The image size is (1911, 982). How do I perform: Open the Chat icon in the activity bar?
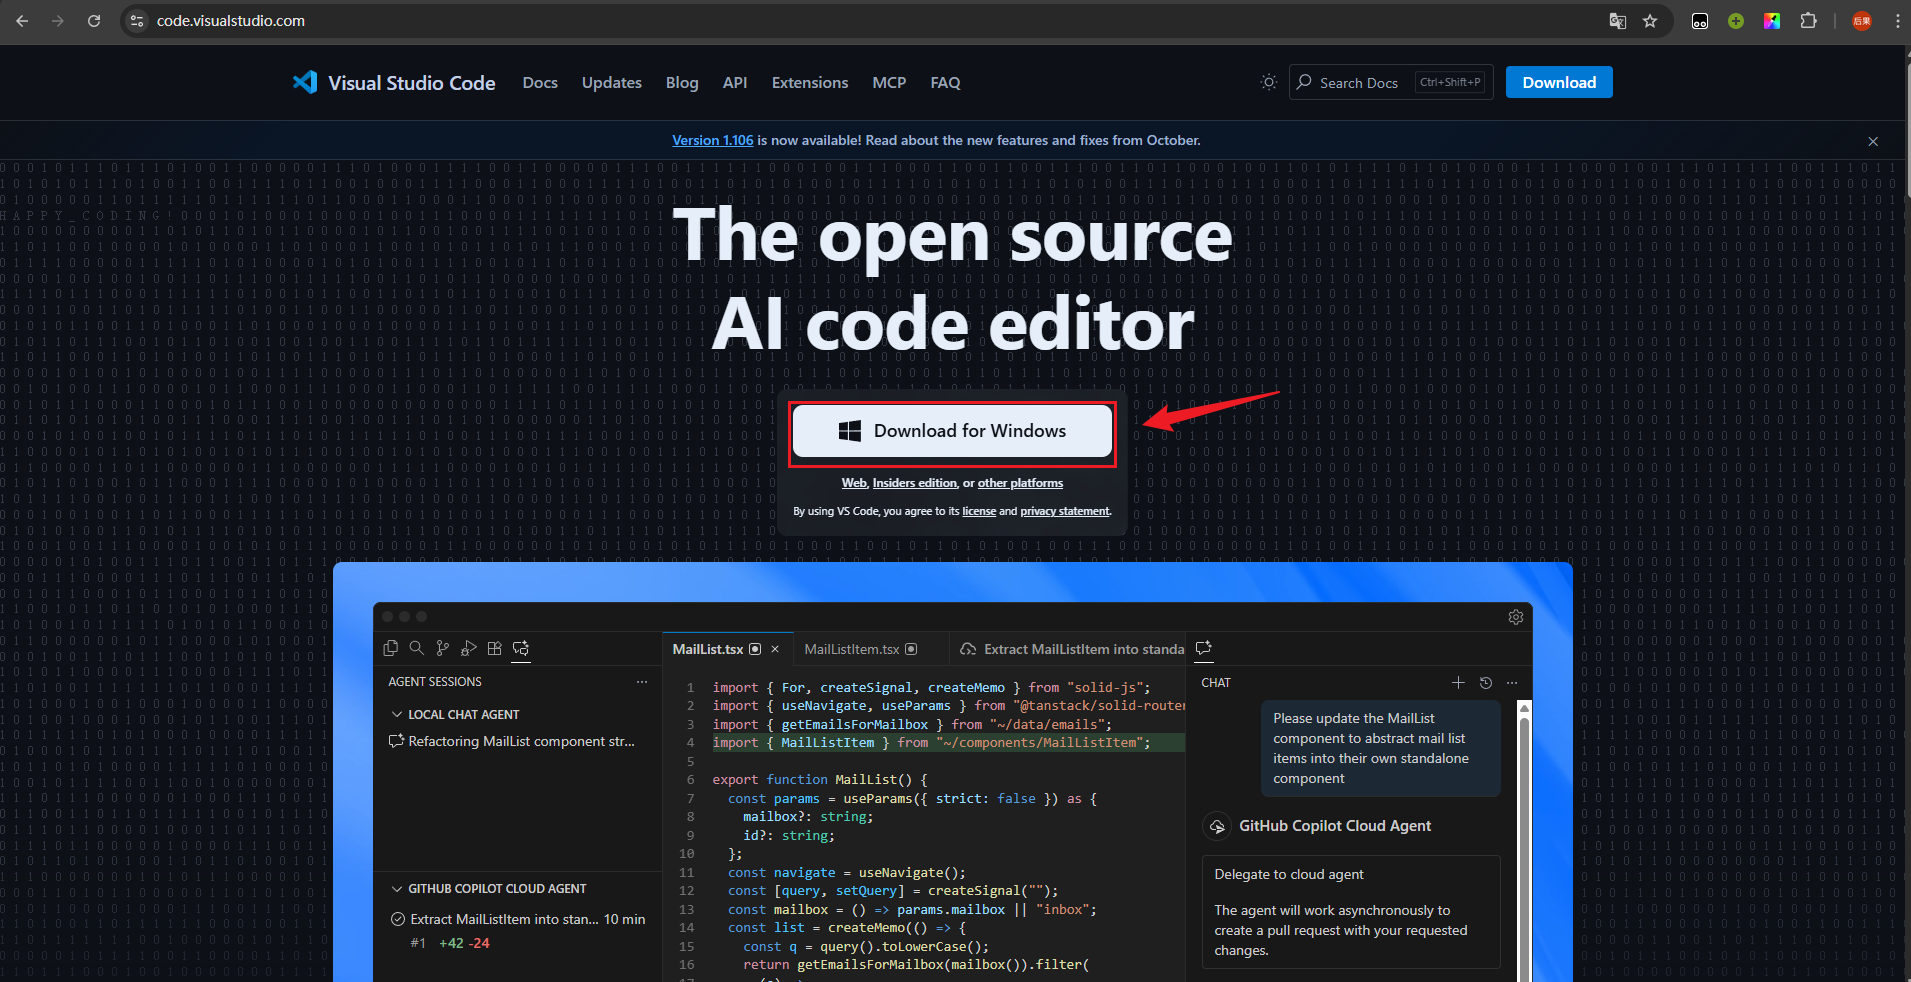pos(520,648)
